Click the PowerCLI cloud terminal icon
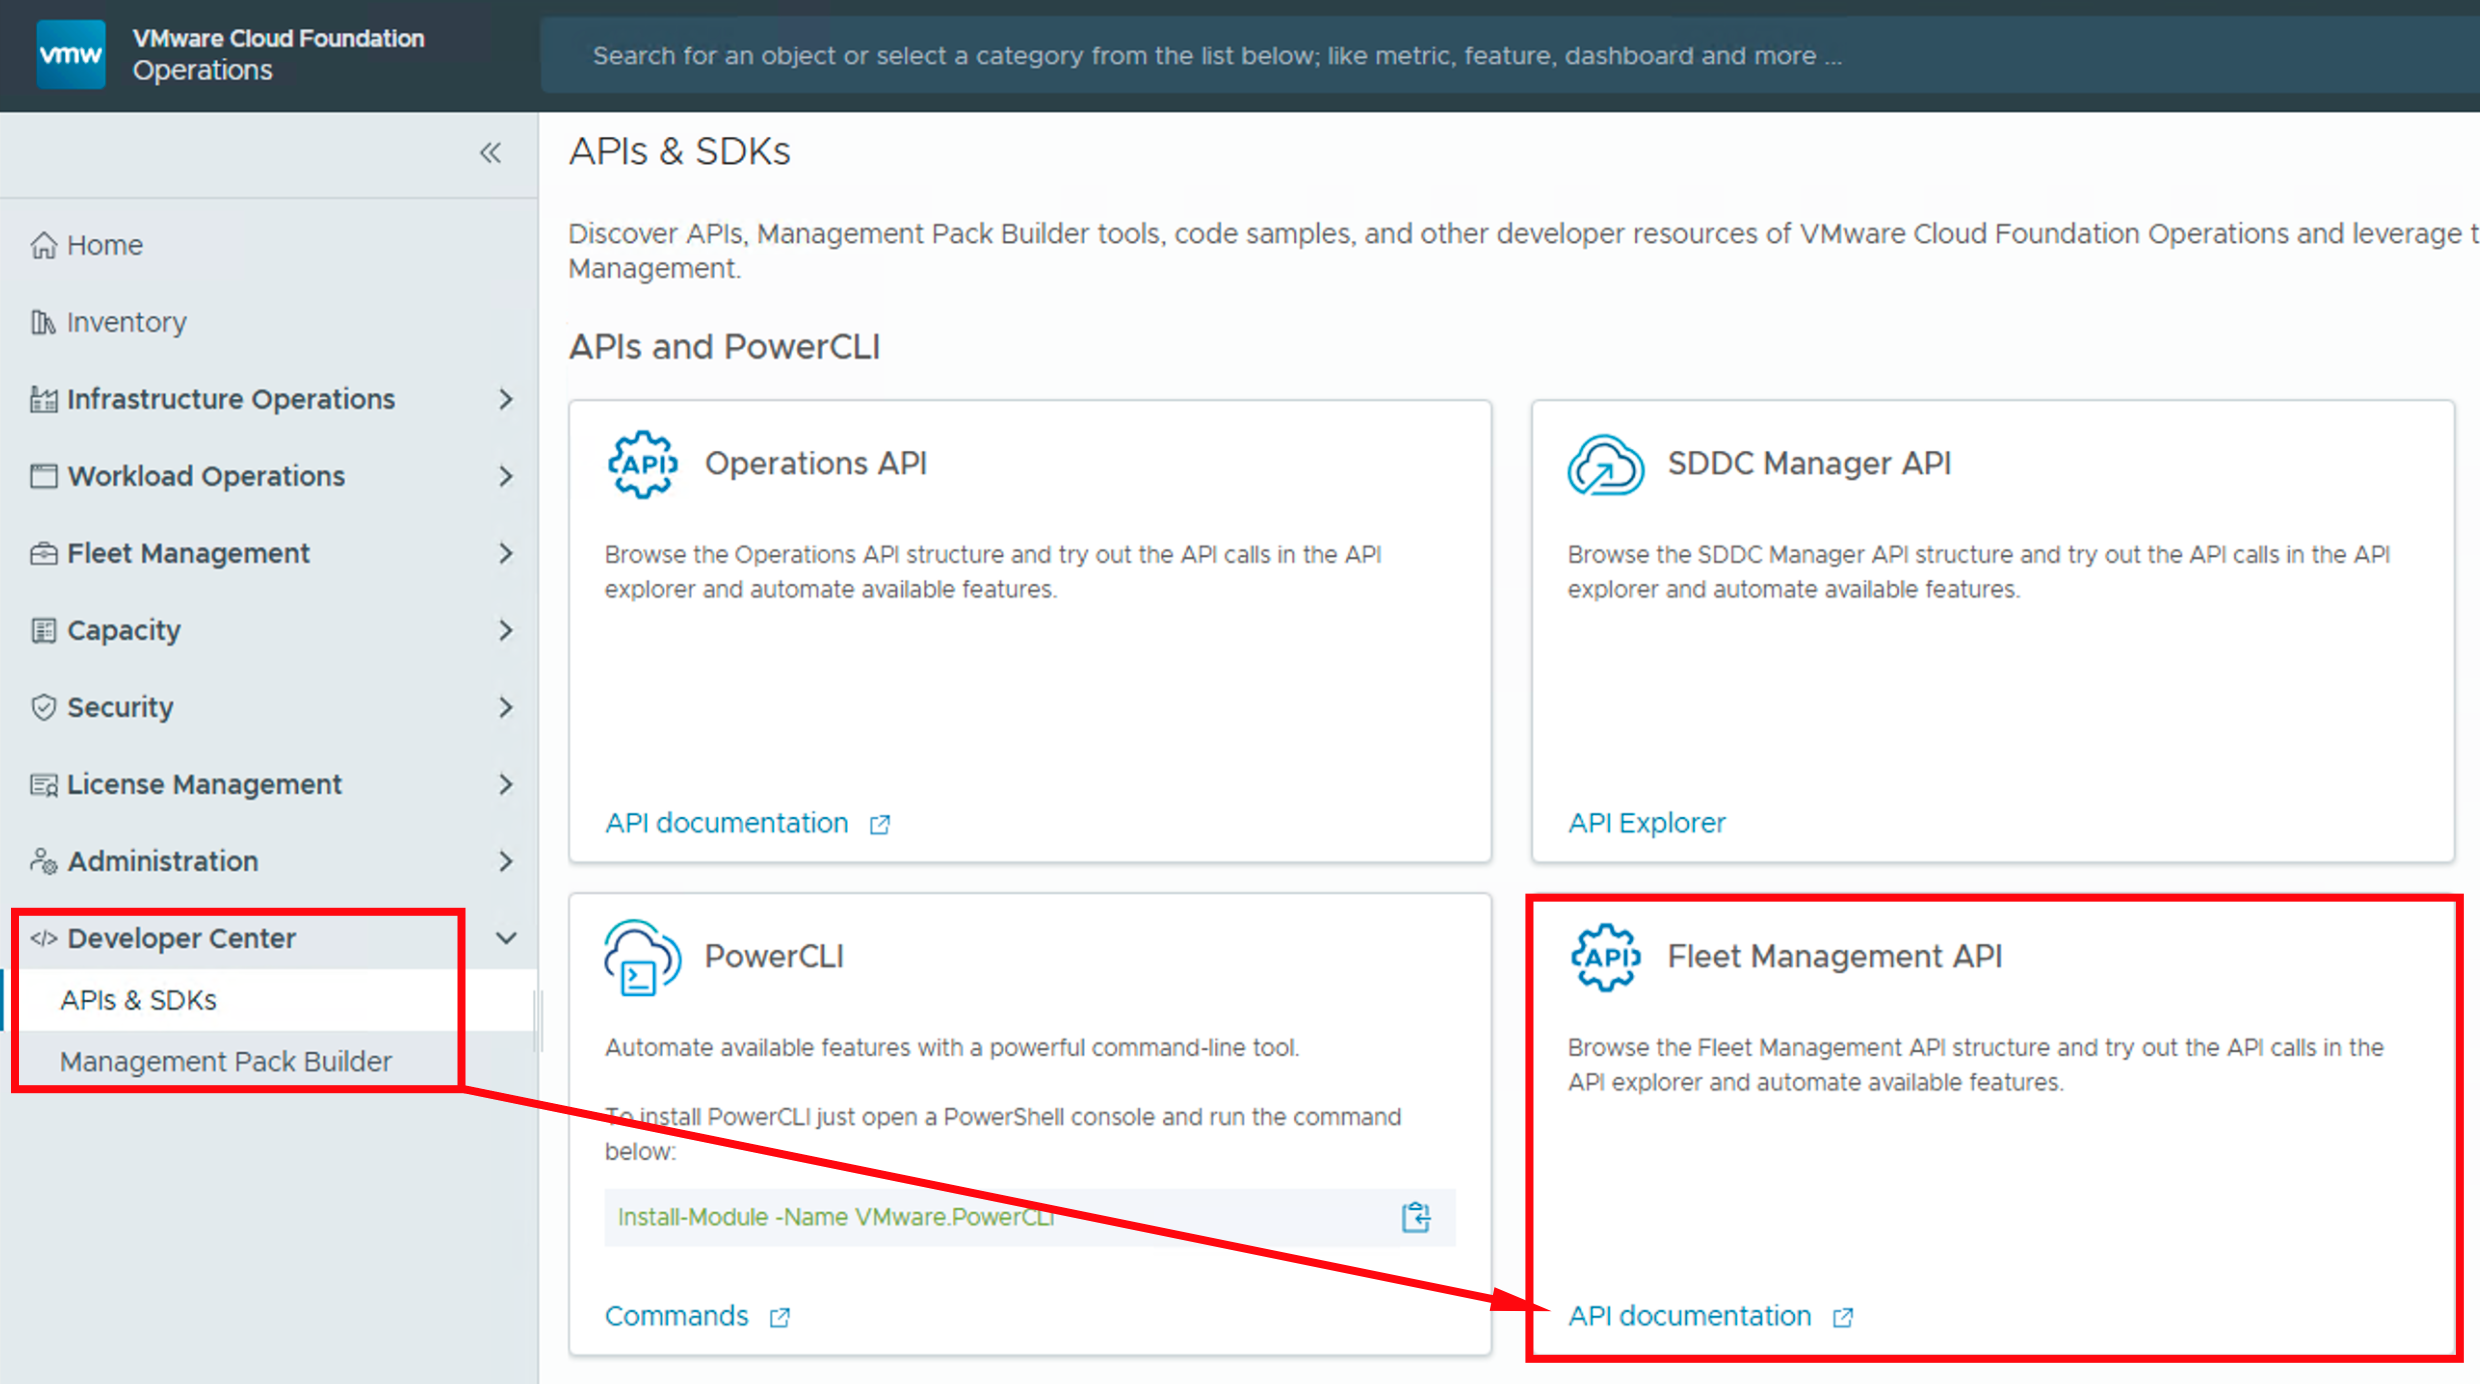The image size is (2480, 1384). coord(642,958)
